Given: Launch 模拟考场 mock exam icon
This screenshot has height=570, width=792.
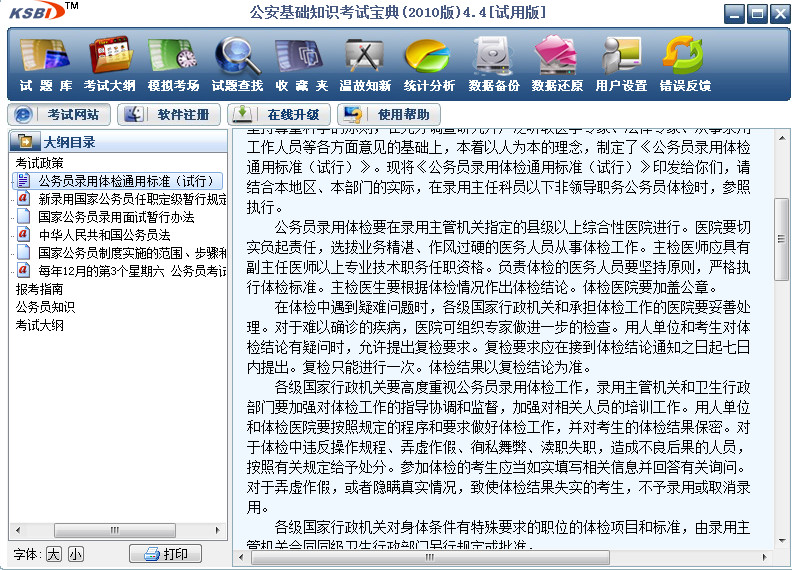Looking at the screenshot, I should [x=173, y=64].
